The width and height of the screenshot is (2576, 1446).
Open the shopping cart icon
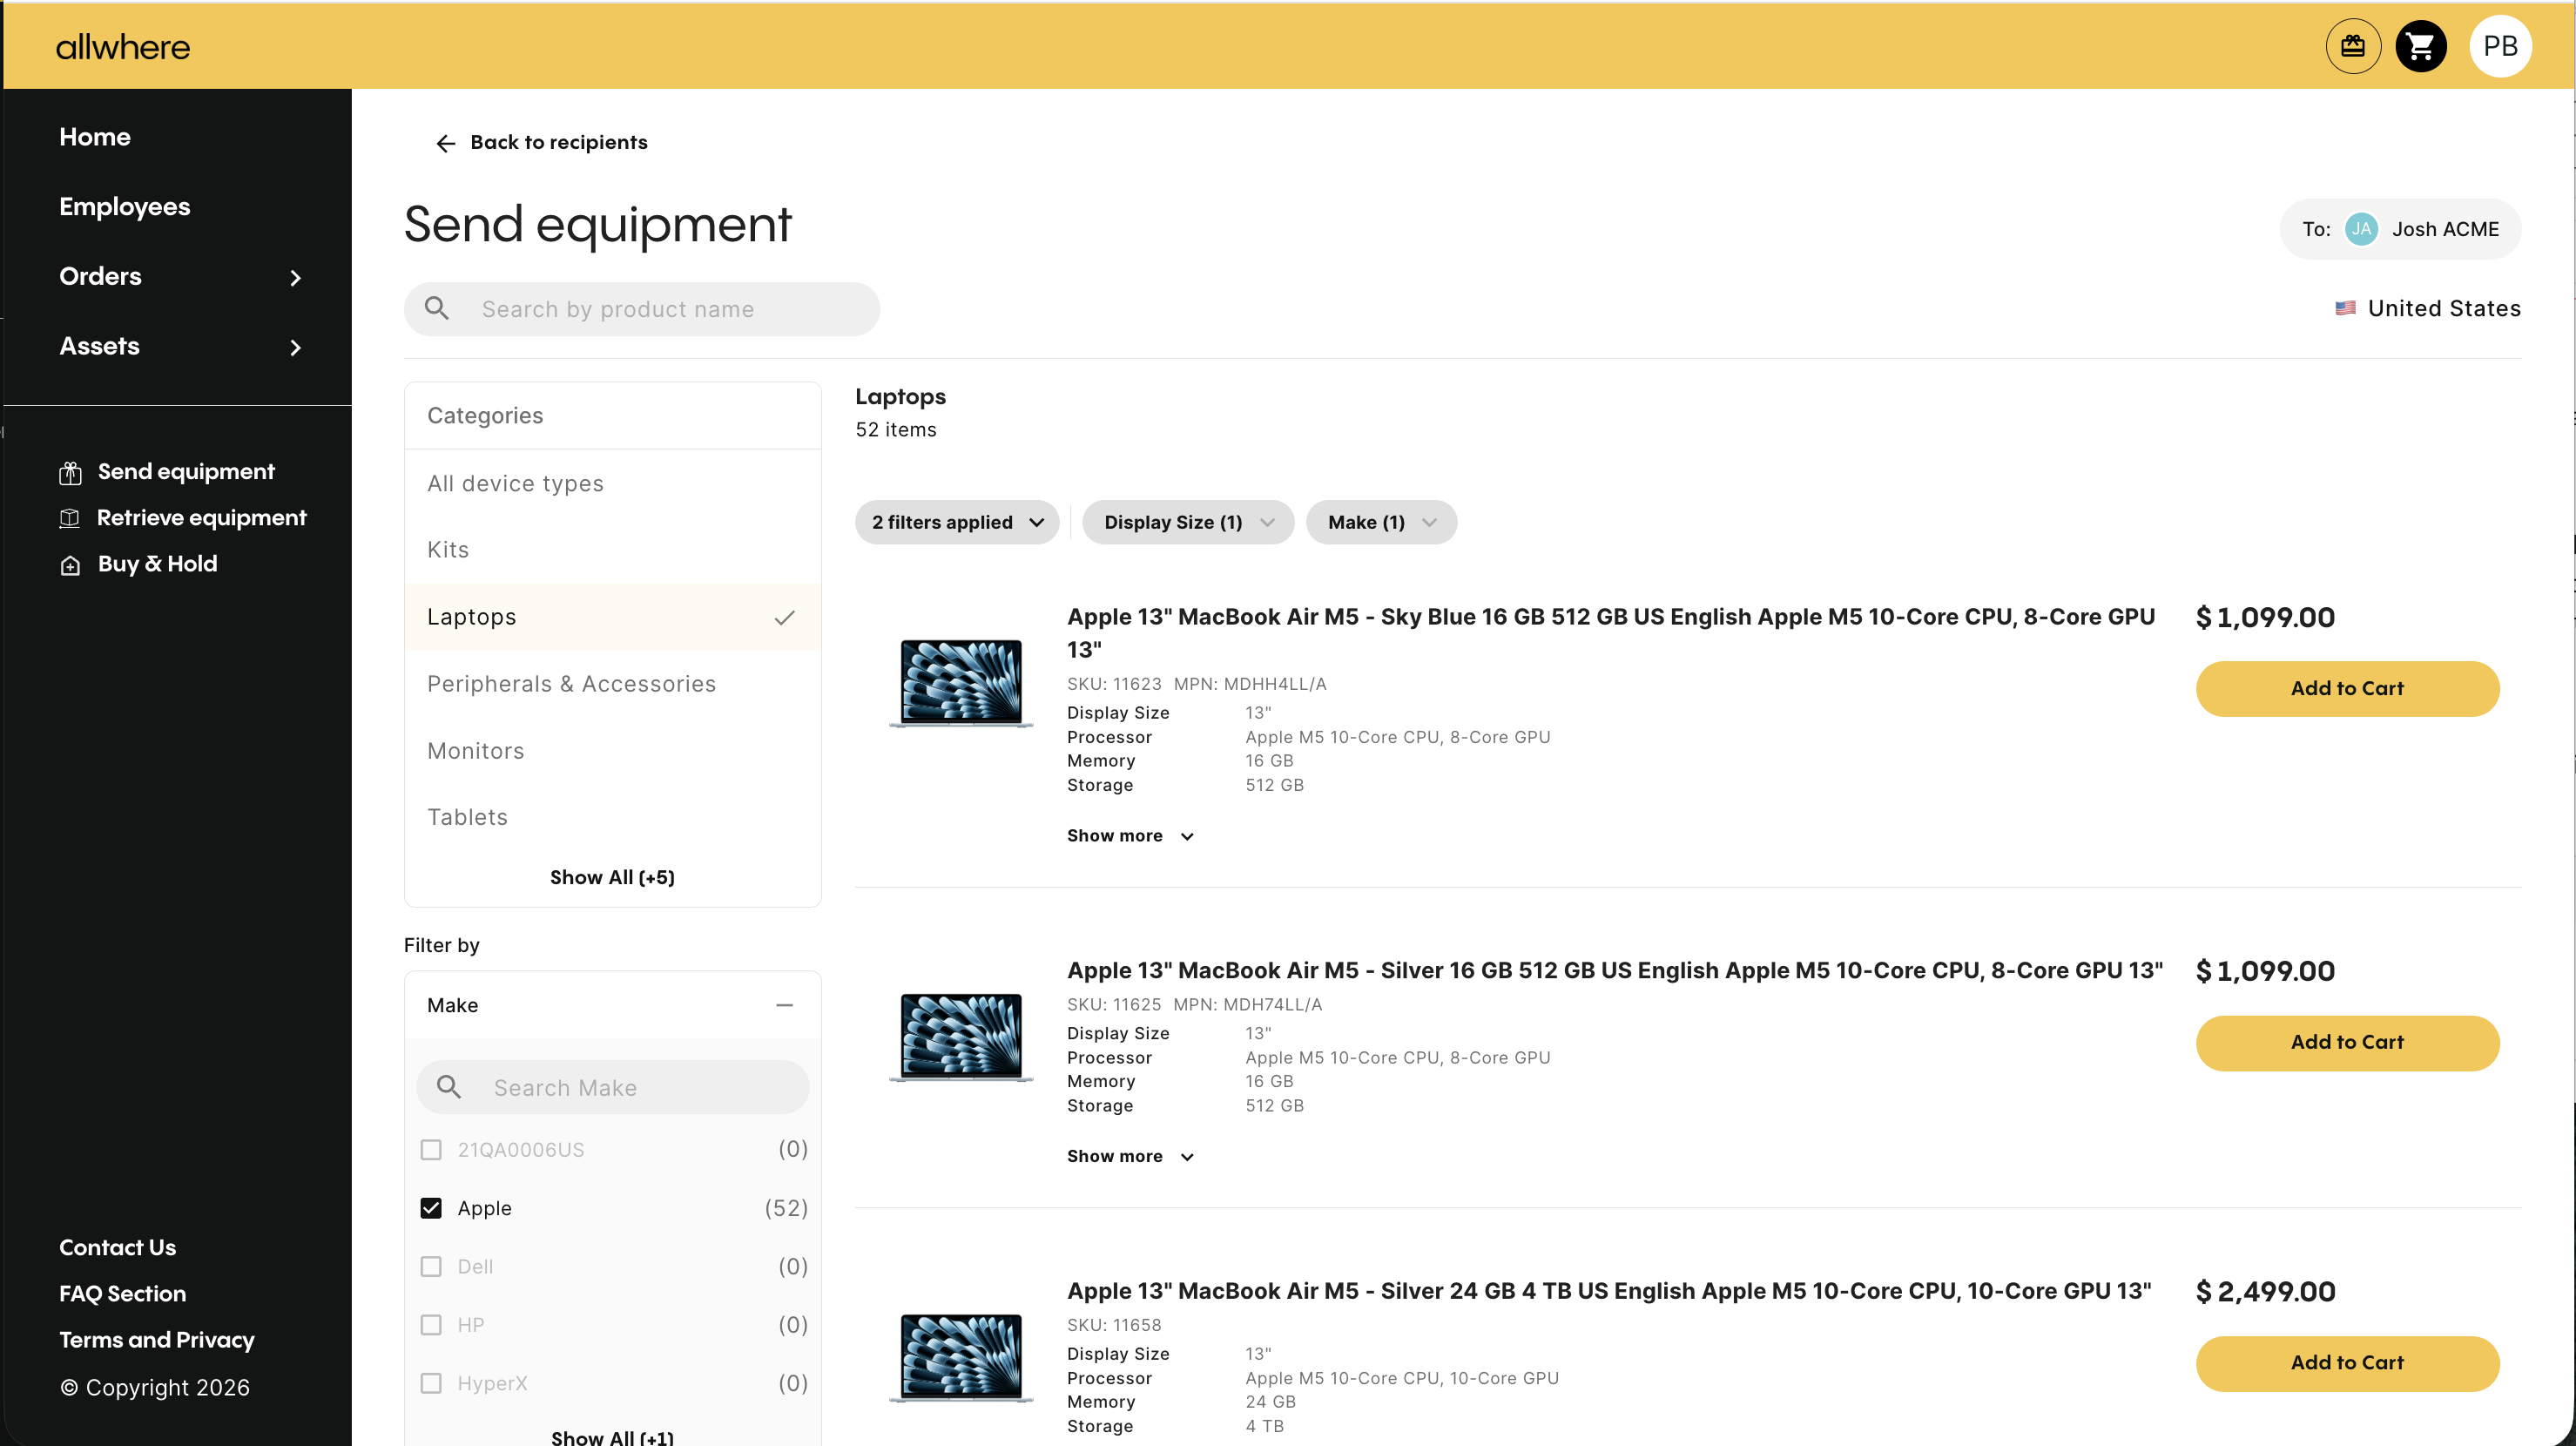click(2421, 46)
